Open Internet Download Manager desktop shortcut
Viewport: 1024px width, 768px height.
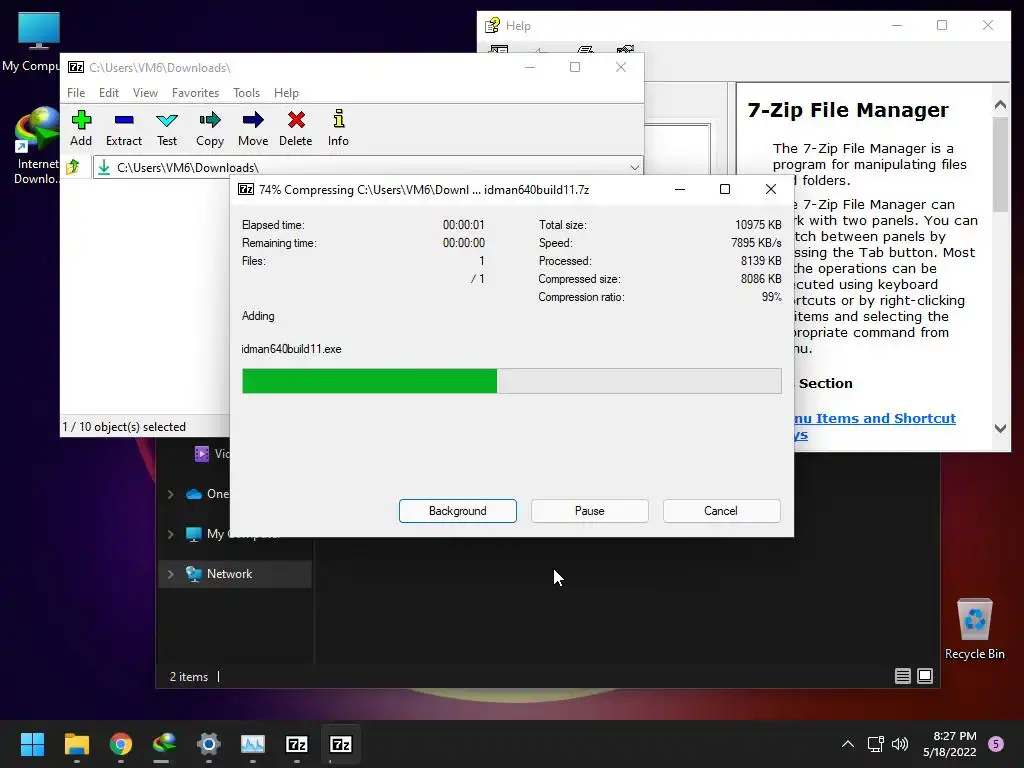[37, 146]
